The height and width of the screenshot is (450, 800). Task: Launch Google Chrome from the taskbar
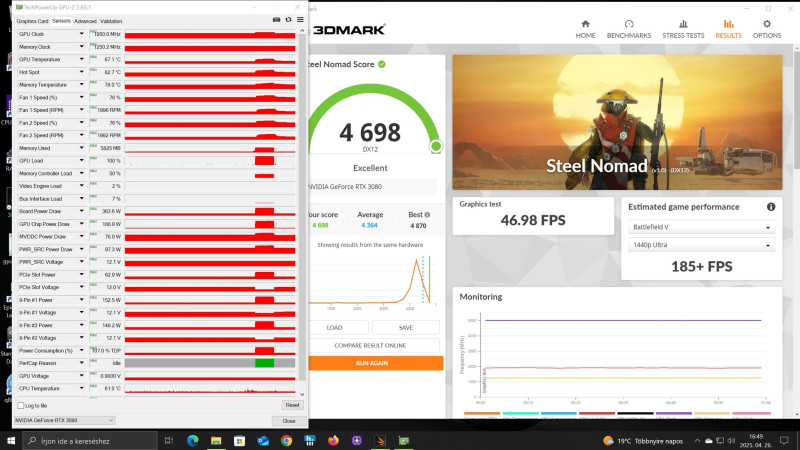pyautogui.click(x=286, y=440)
